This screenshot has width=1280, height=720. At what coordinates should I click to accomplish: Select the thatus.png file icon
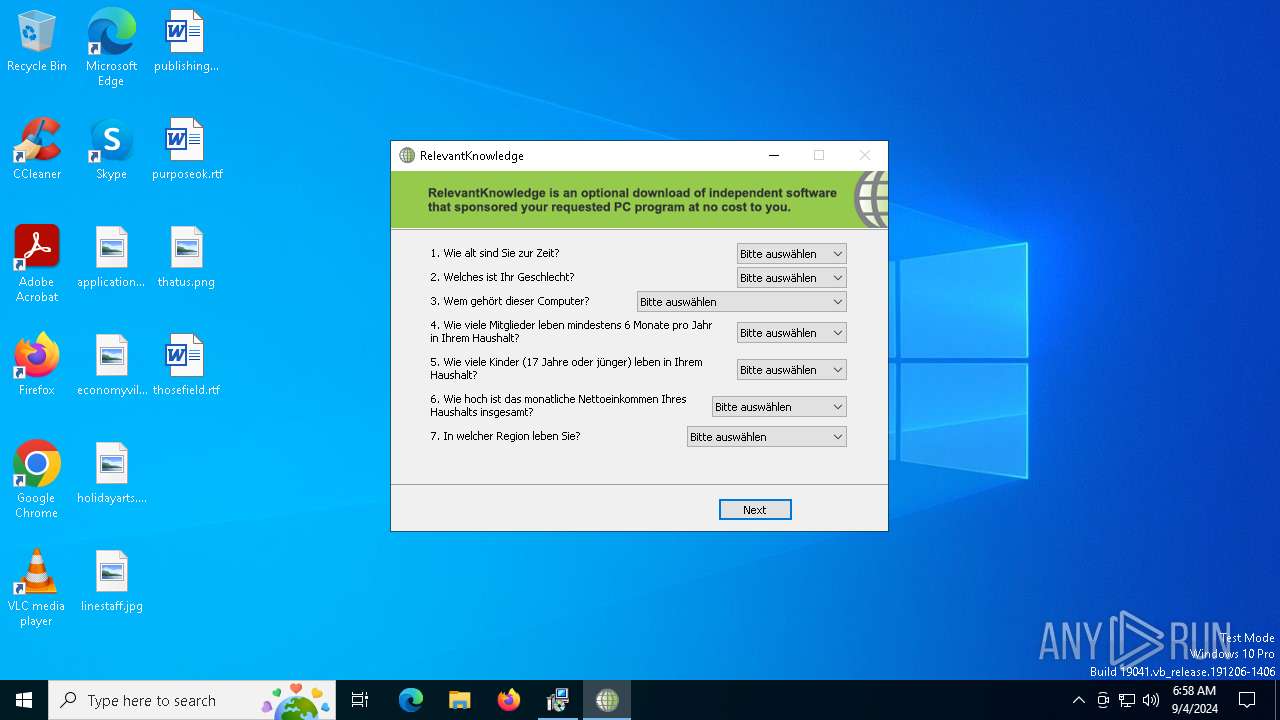click(x=186, y=258)
